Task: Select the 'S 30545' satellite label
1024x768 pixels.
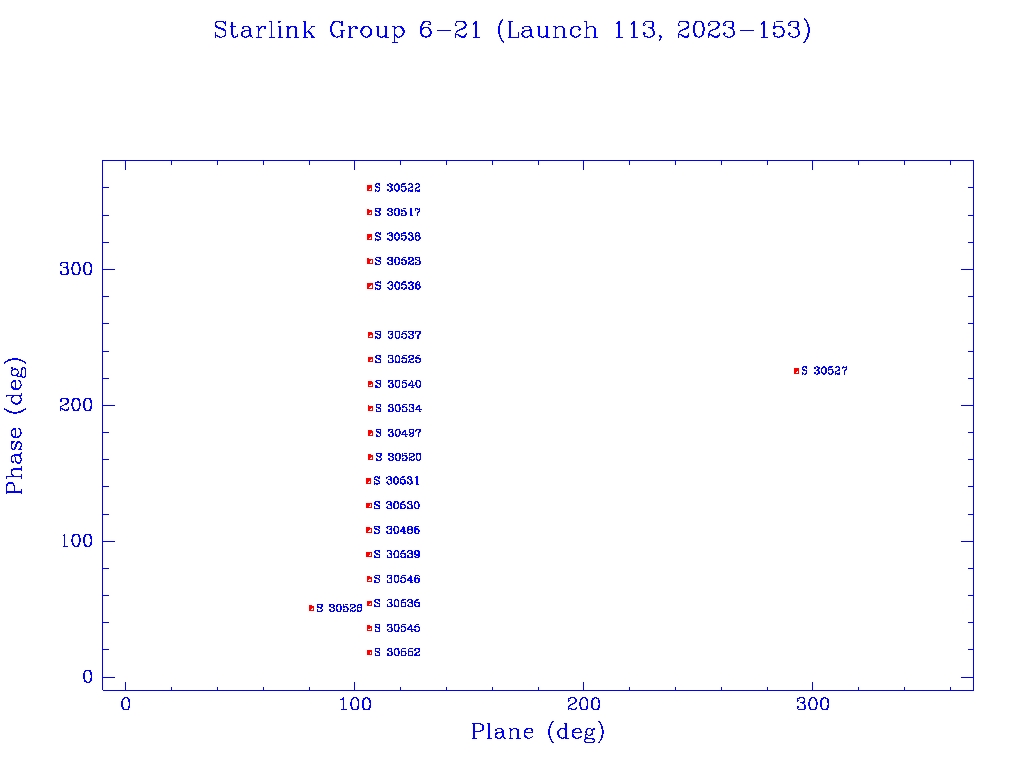Action: [x=397, y=628]
